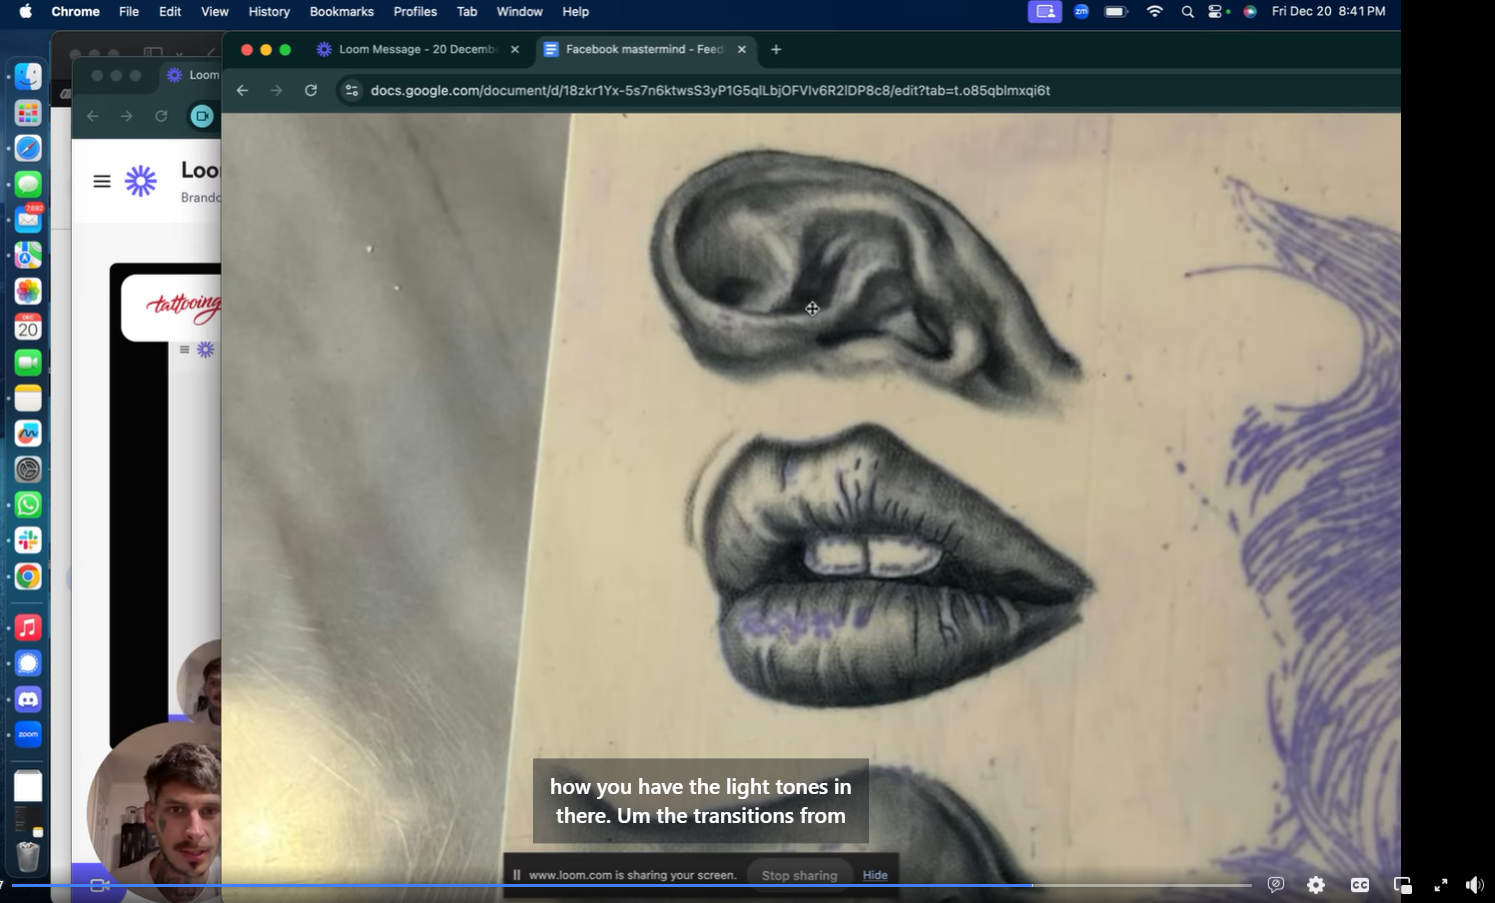
Task: Close the Loom Message tab
Action: [515, 49]
